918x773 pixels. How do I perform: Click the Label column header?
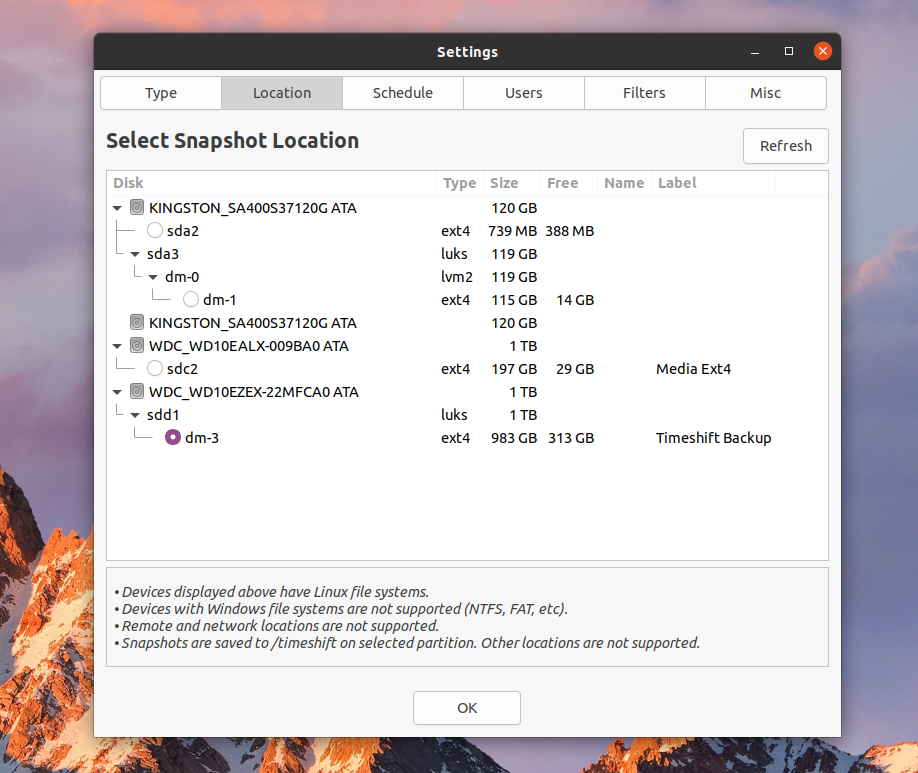[713, 183]
